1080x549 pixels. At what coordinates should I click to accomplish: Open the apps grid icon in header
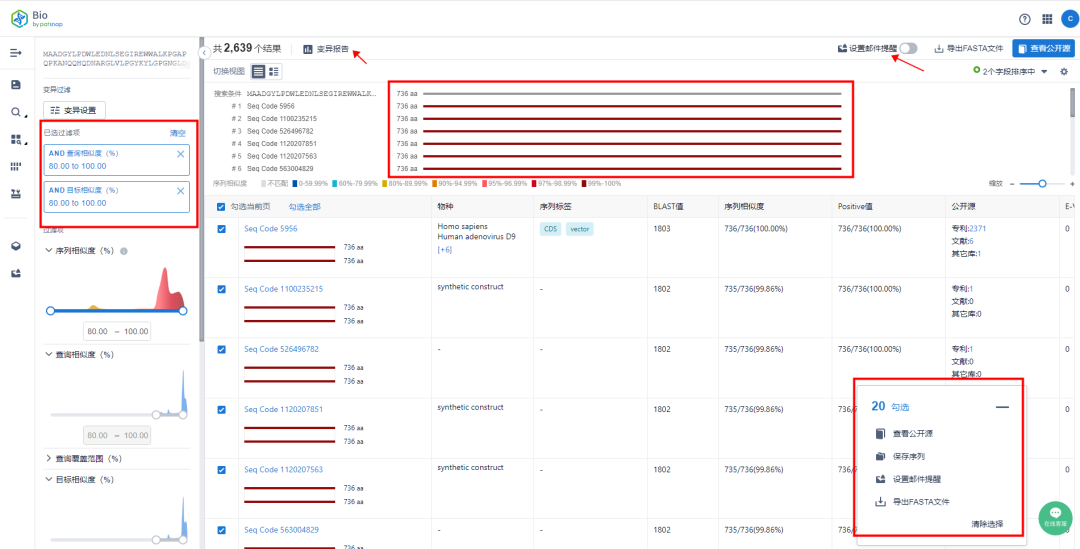point(1047,19)
